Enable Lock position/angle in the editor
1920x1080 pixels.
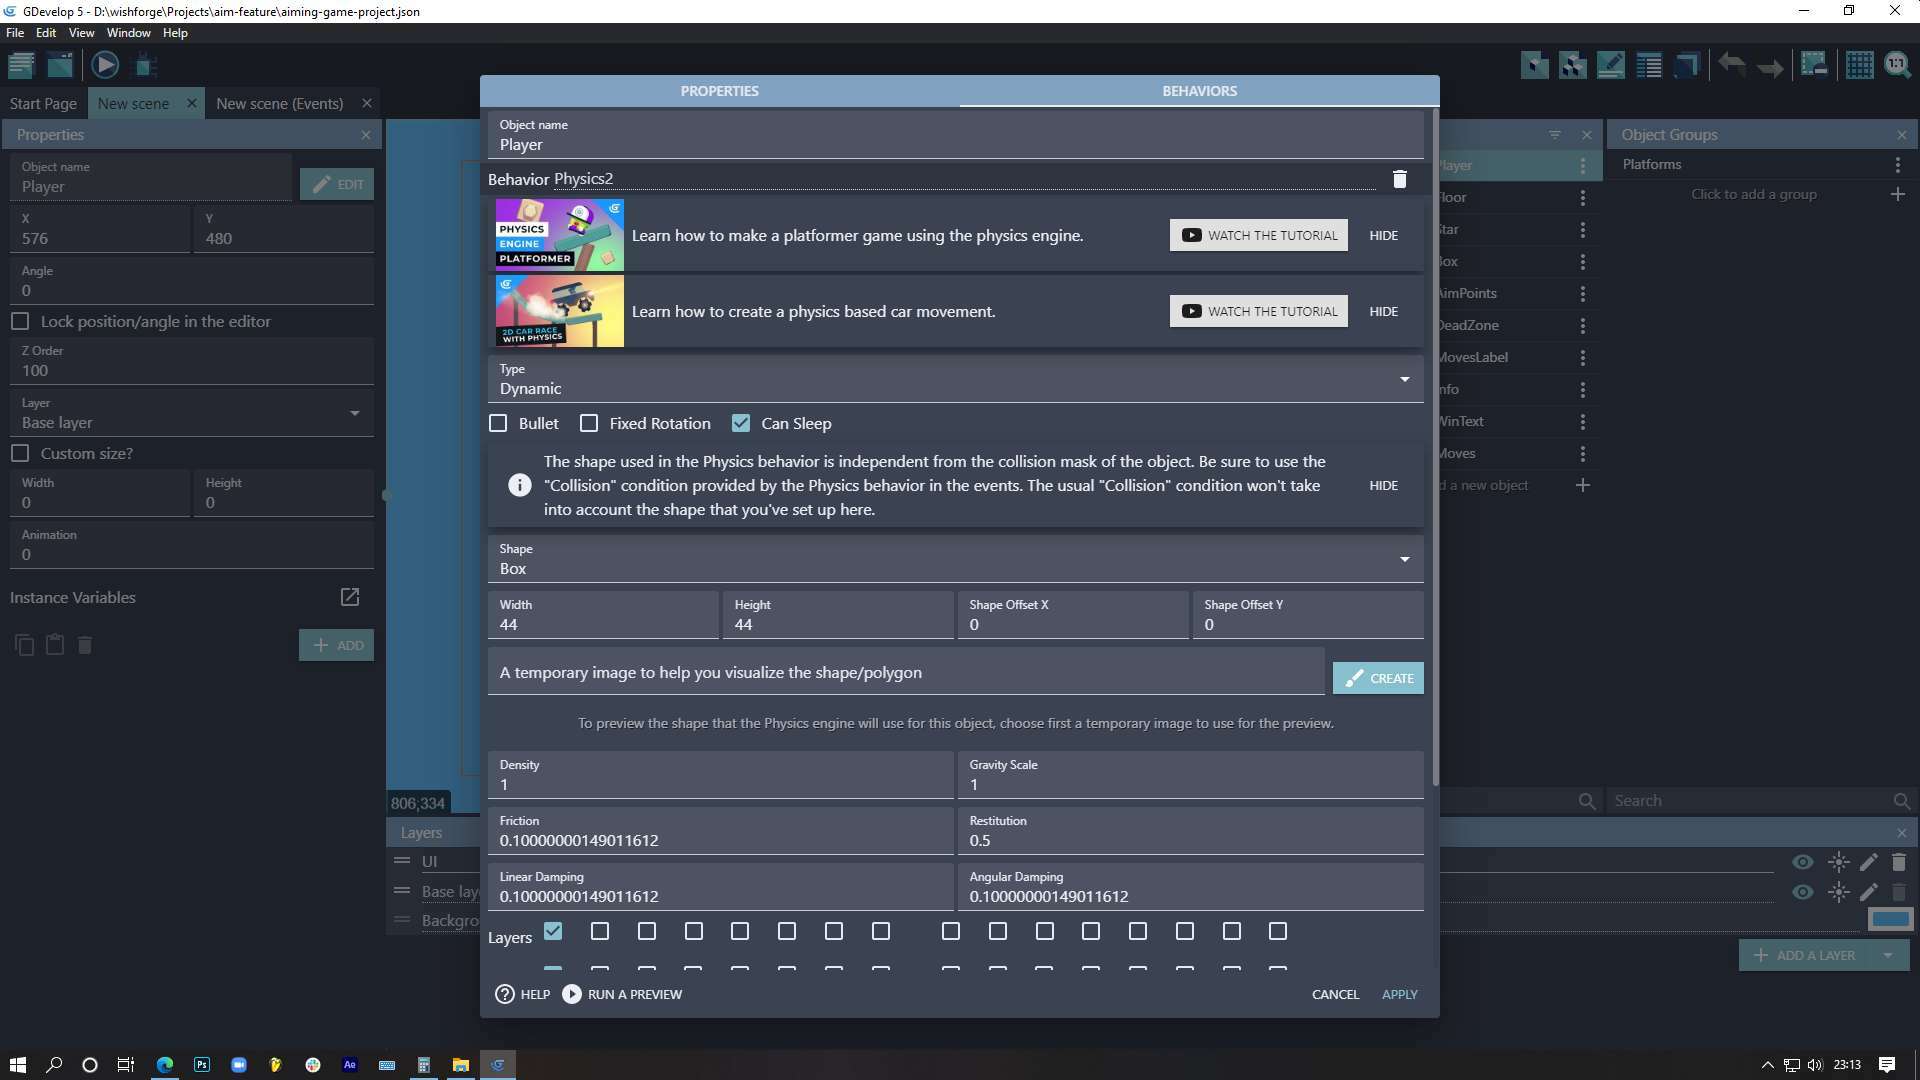[21, 321]
